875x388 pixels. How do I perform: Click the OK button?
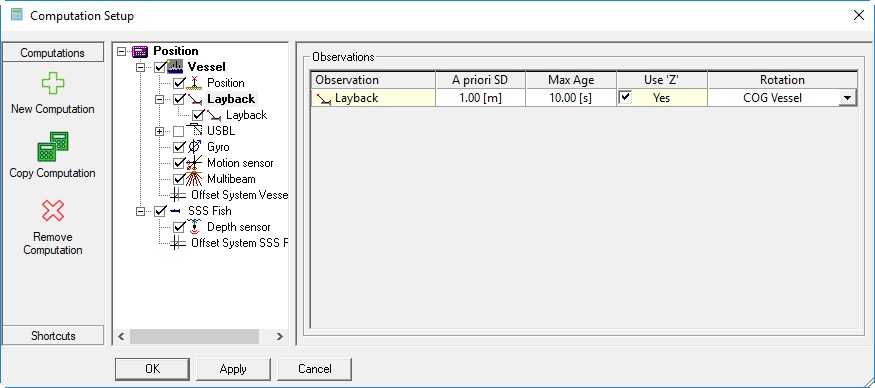[x=152, y=369]
